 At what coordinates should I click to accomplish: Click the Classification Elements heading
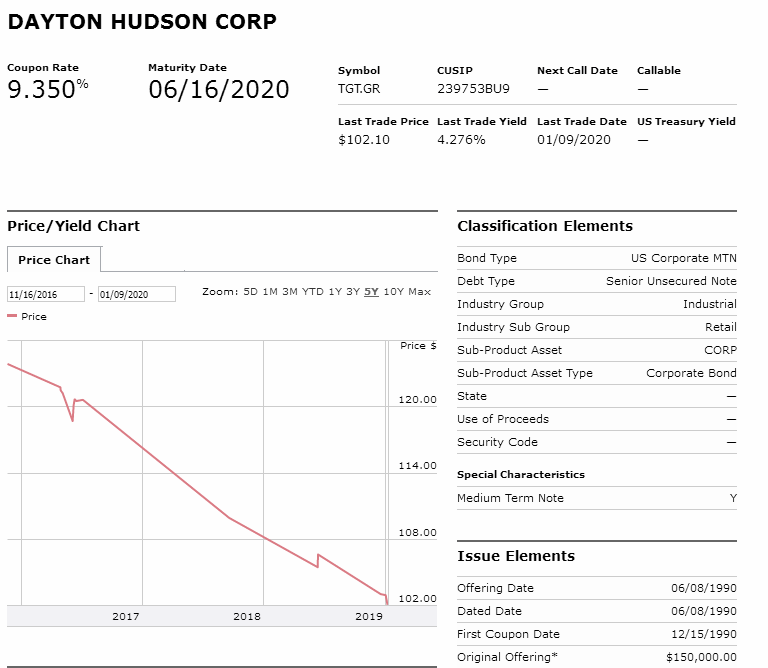tap(545, 226)
